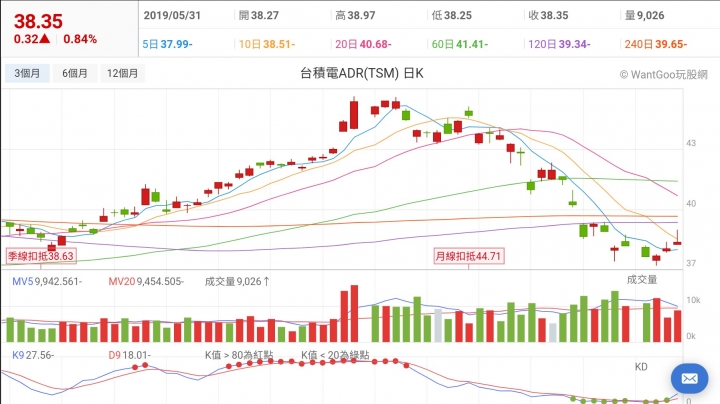Click the 成交量 9,026 label
Viewport: 720px width, 404px height.
tap(237, 281)
